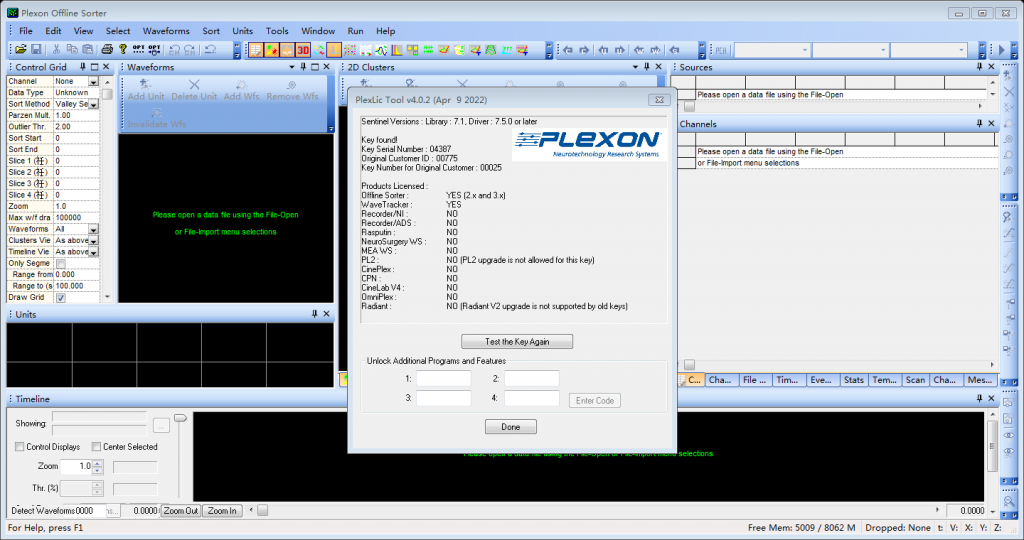Toggle the Draw Grid checkbox
The image size is (1024, 540).
(61, 298)
